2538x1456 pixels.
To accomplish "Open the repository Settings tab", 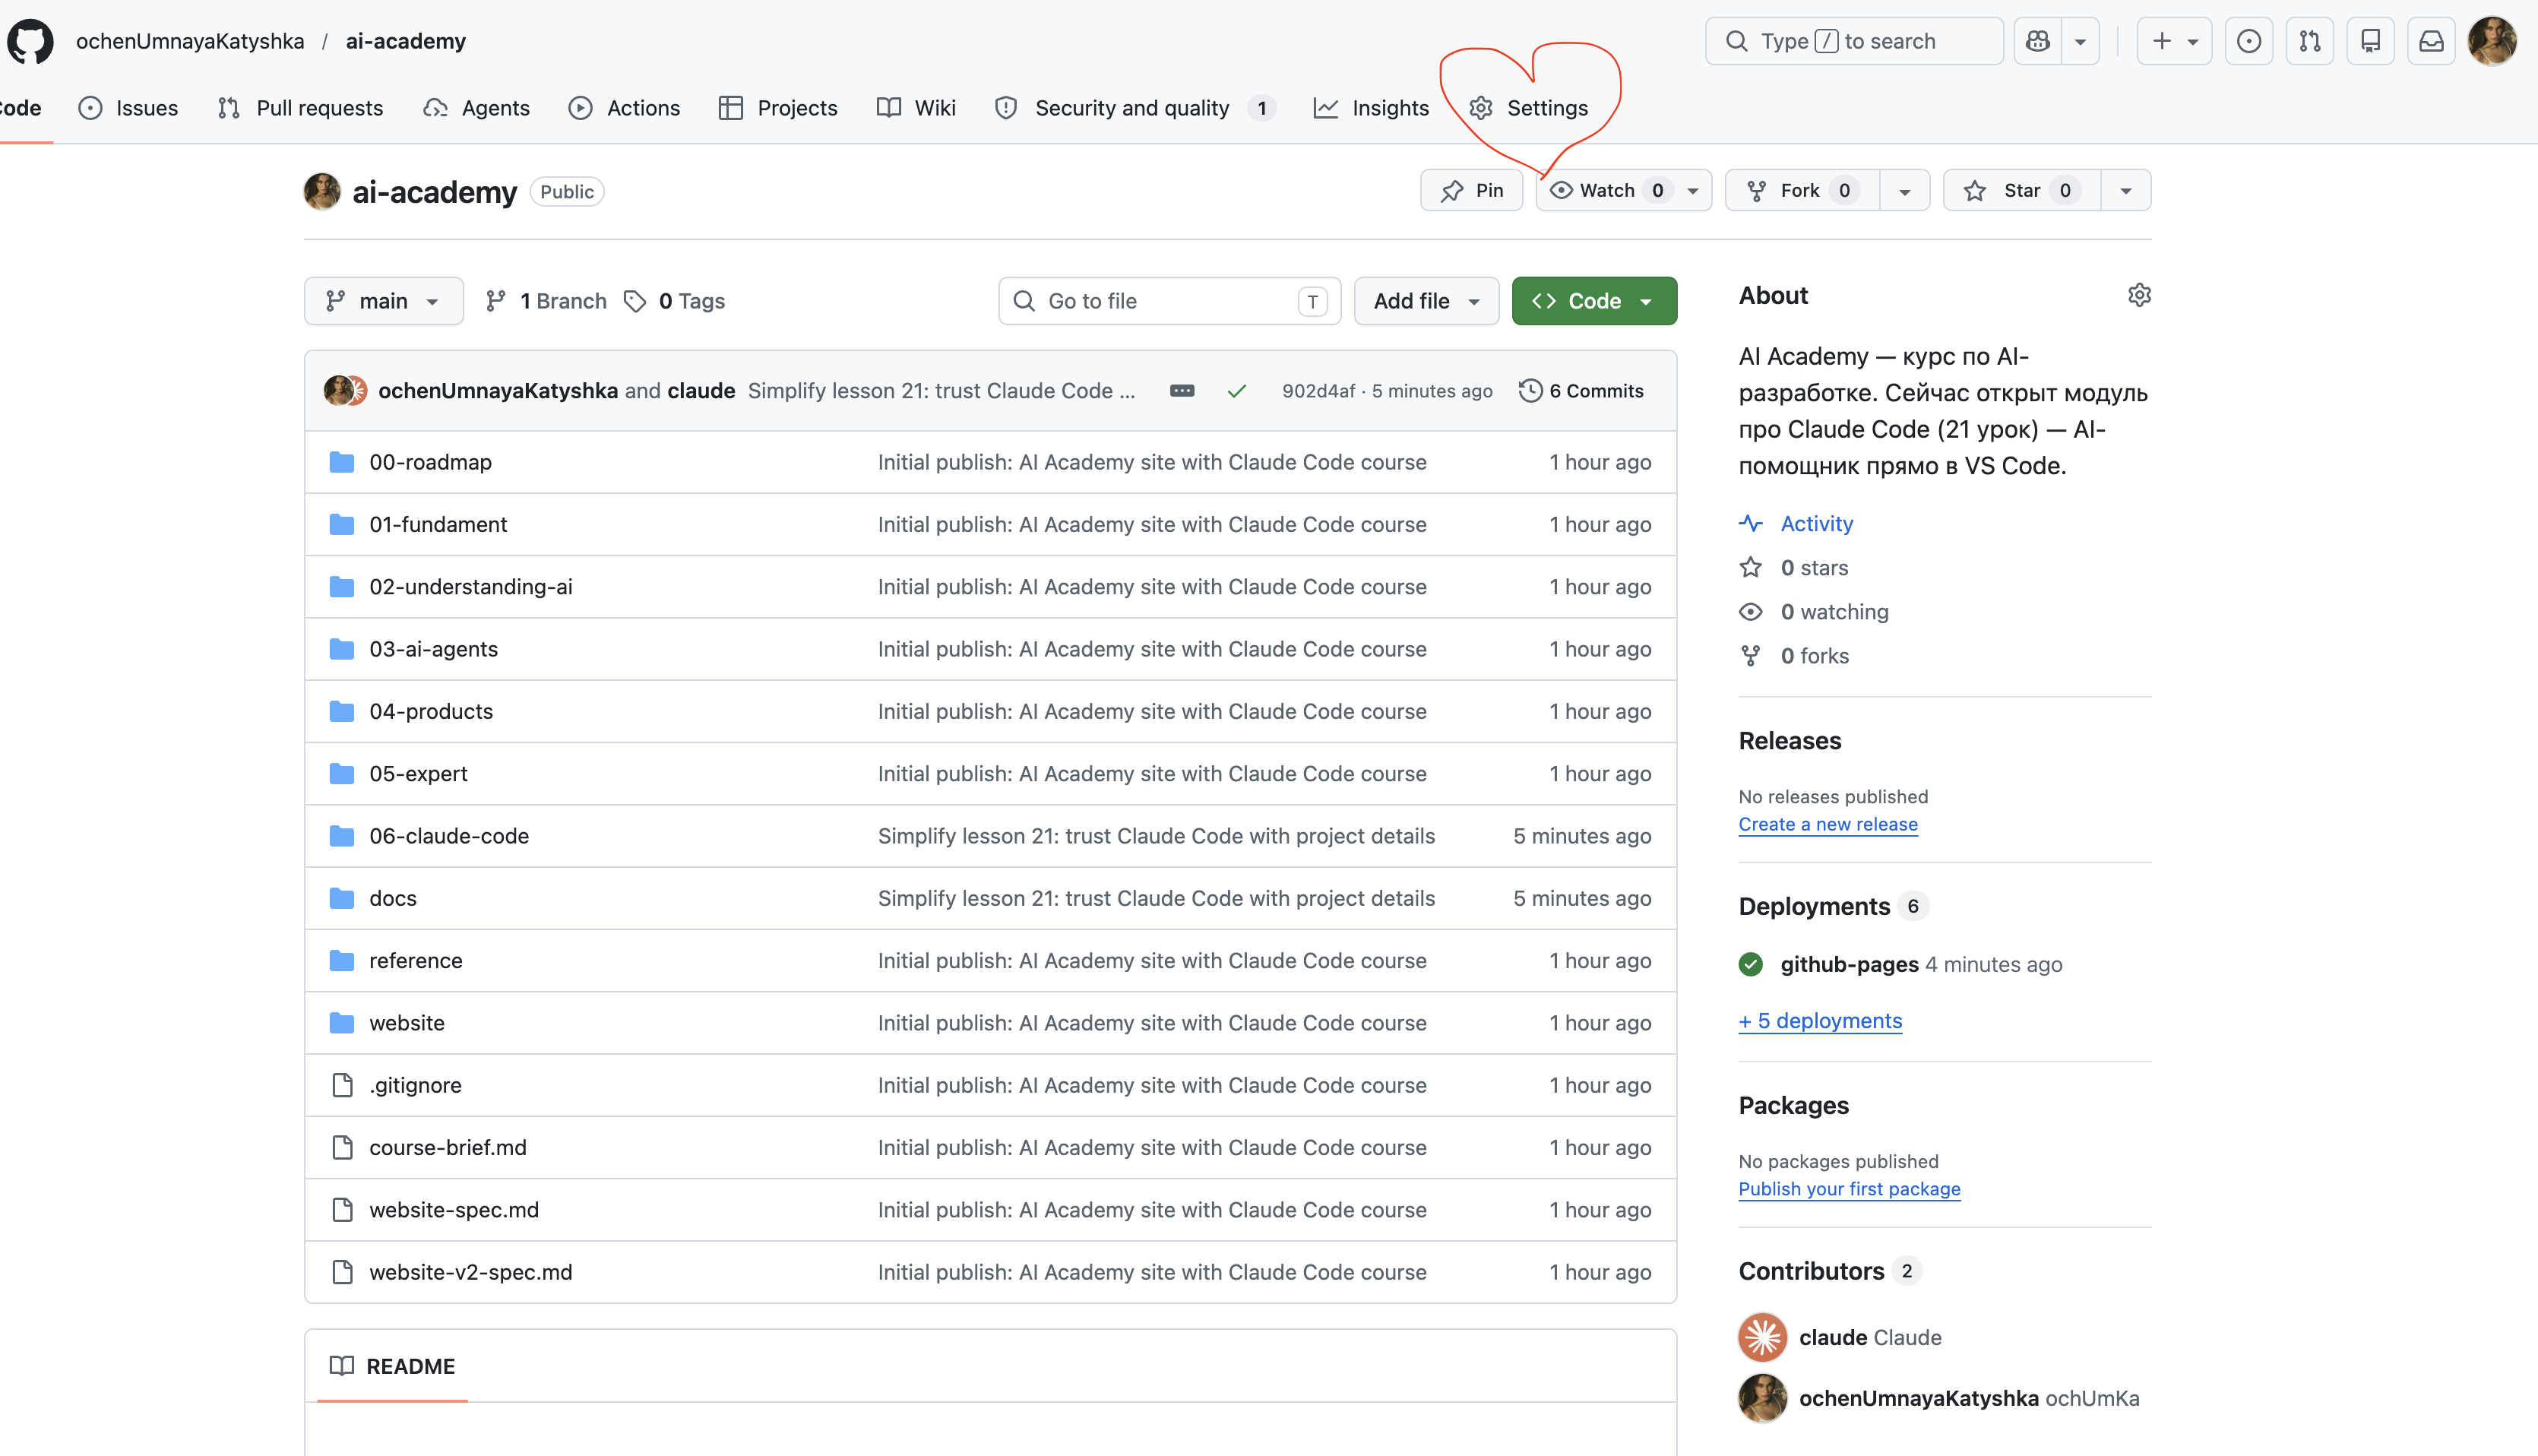I will coord(1528,108).
